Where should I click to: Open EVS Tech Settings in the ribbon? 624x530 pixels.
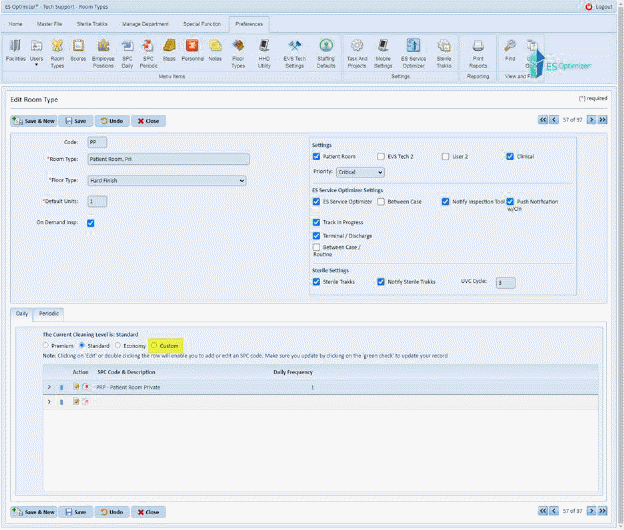pyautogui.click(x=294, y=54)
